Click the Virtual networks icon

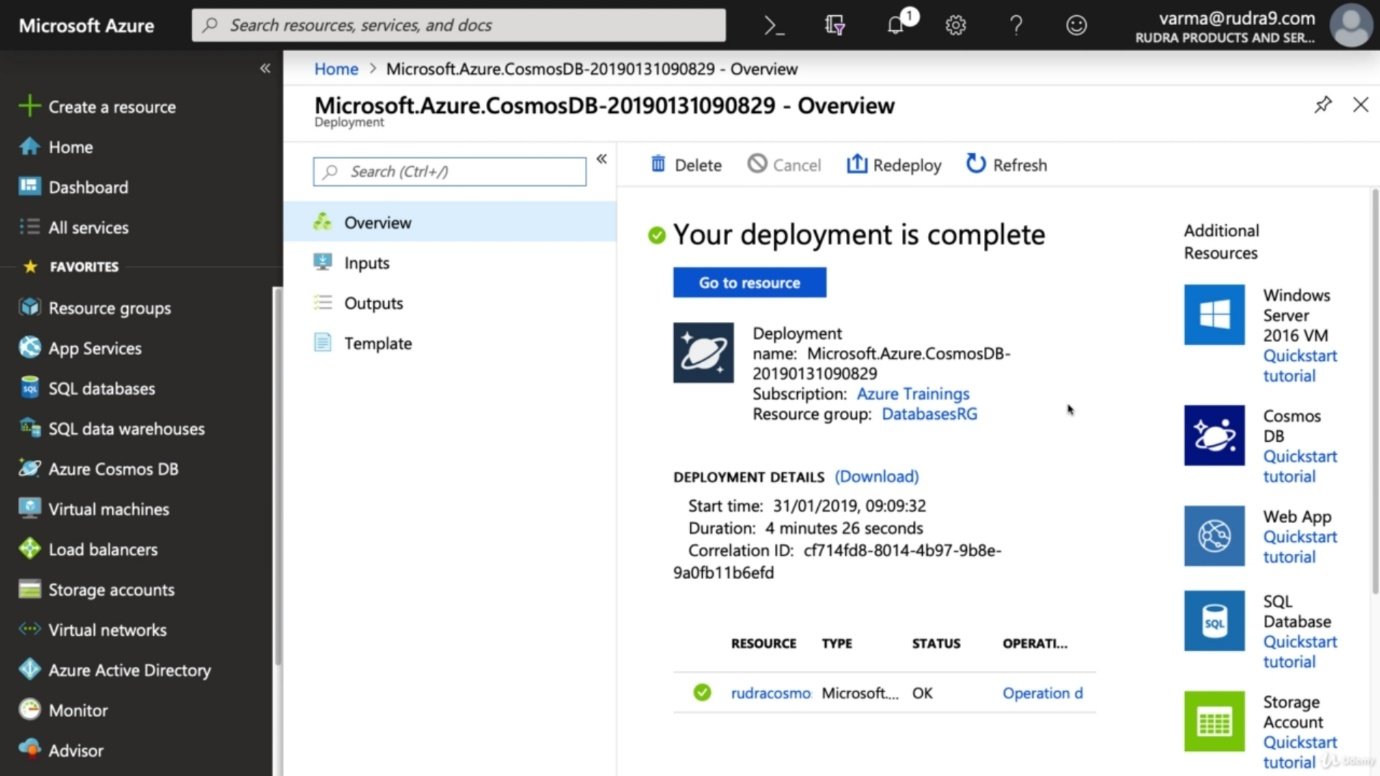[x=30, y=629]
